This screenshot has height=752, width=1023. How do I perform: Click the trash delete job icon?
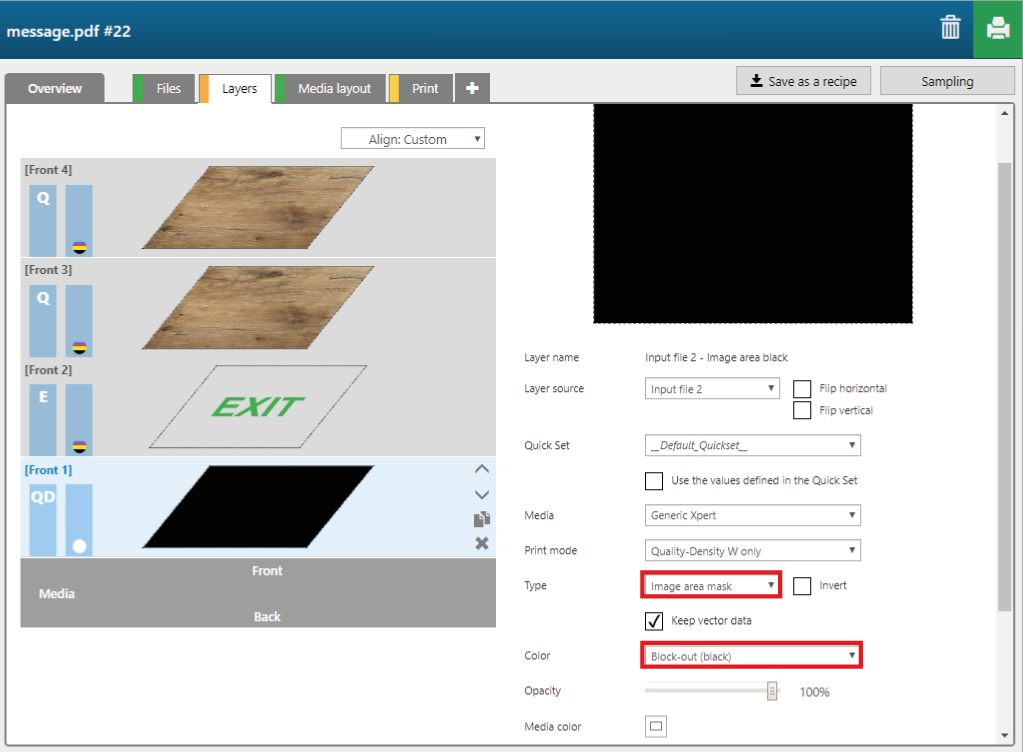950,28
